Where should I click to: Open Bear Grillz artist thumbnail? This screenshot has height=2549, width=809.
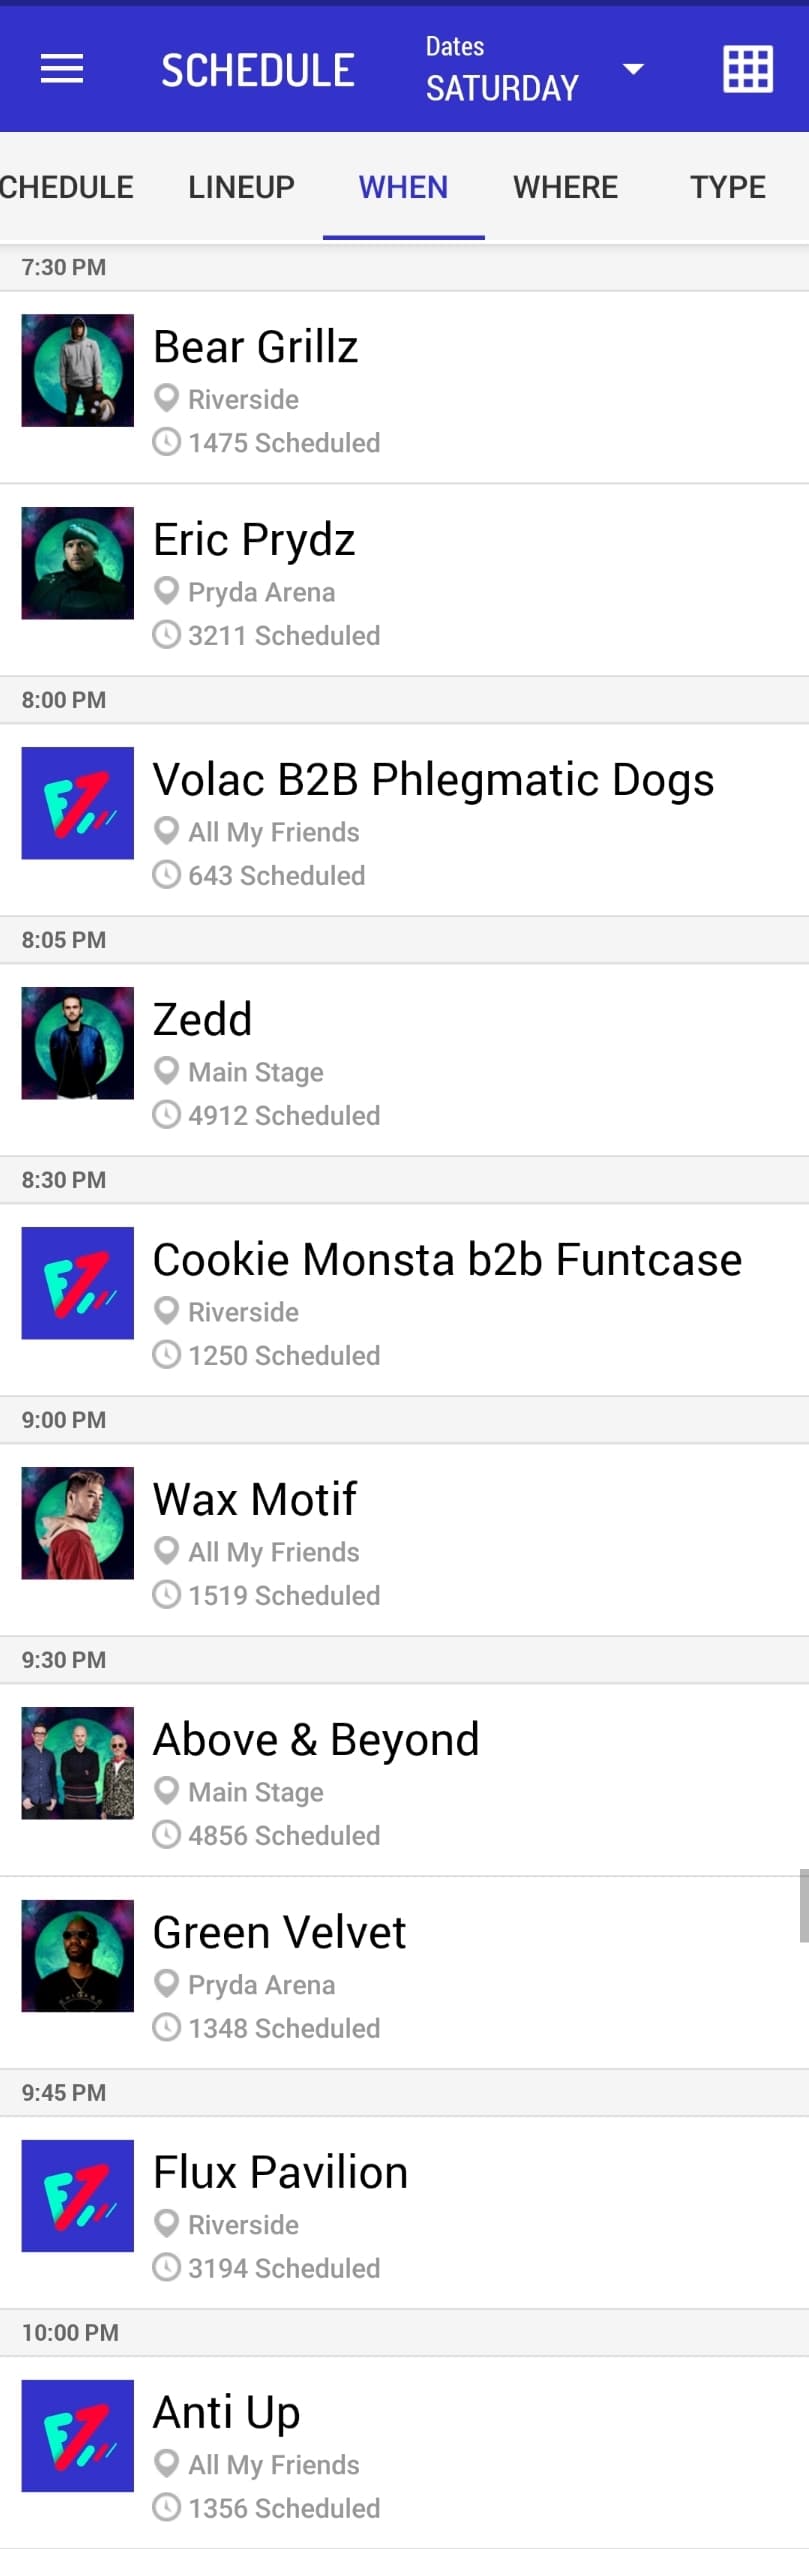click(78, 371)
